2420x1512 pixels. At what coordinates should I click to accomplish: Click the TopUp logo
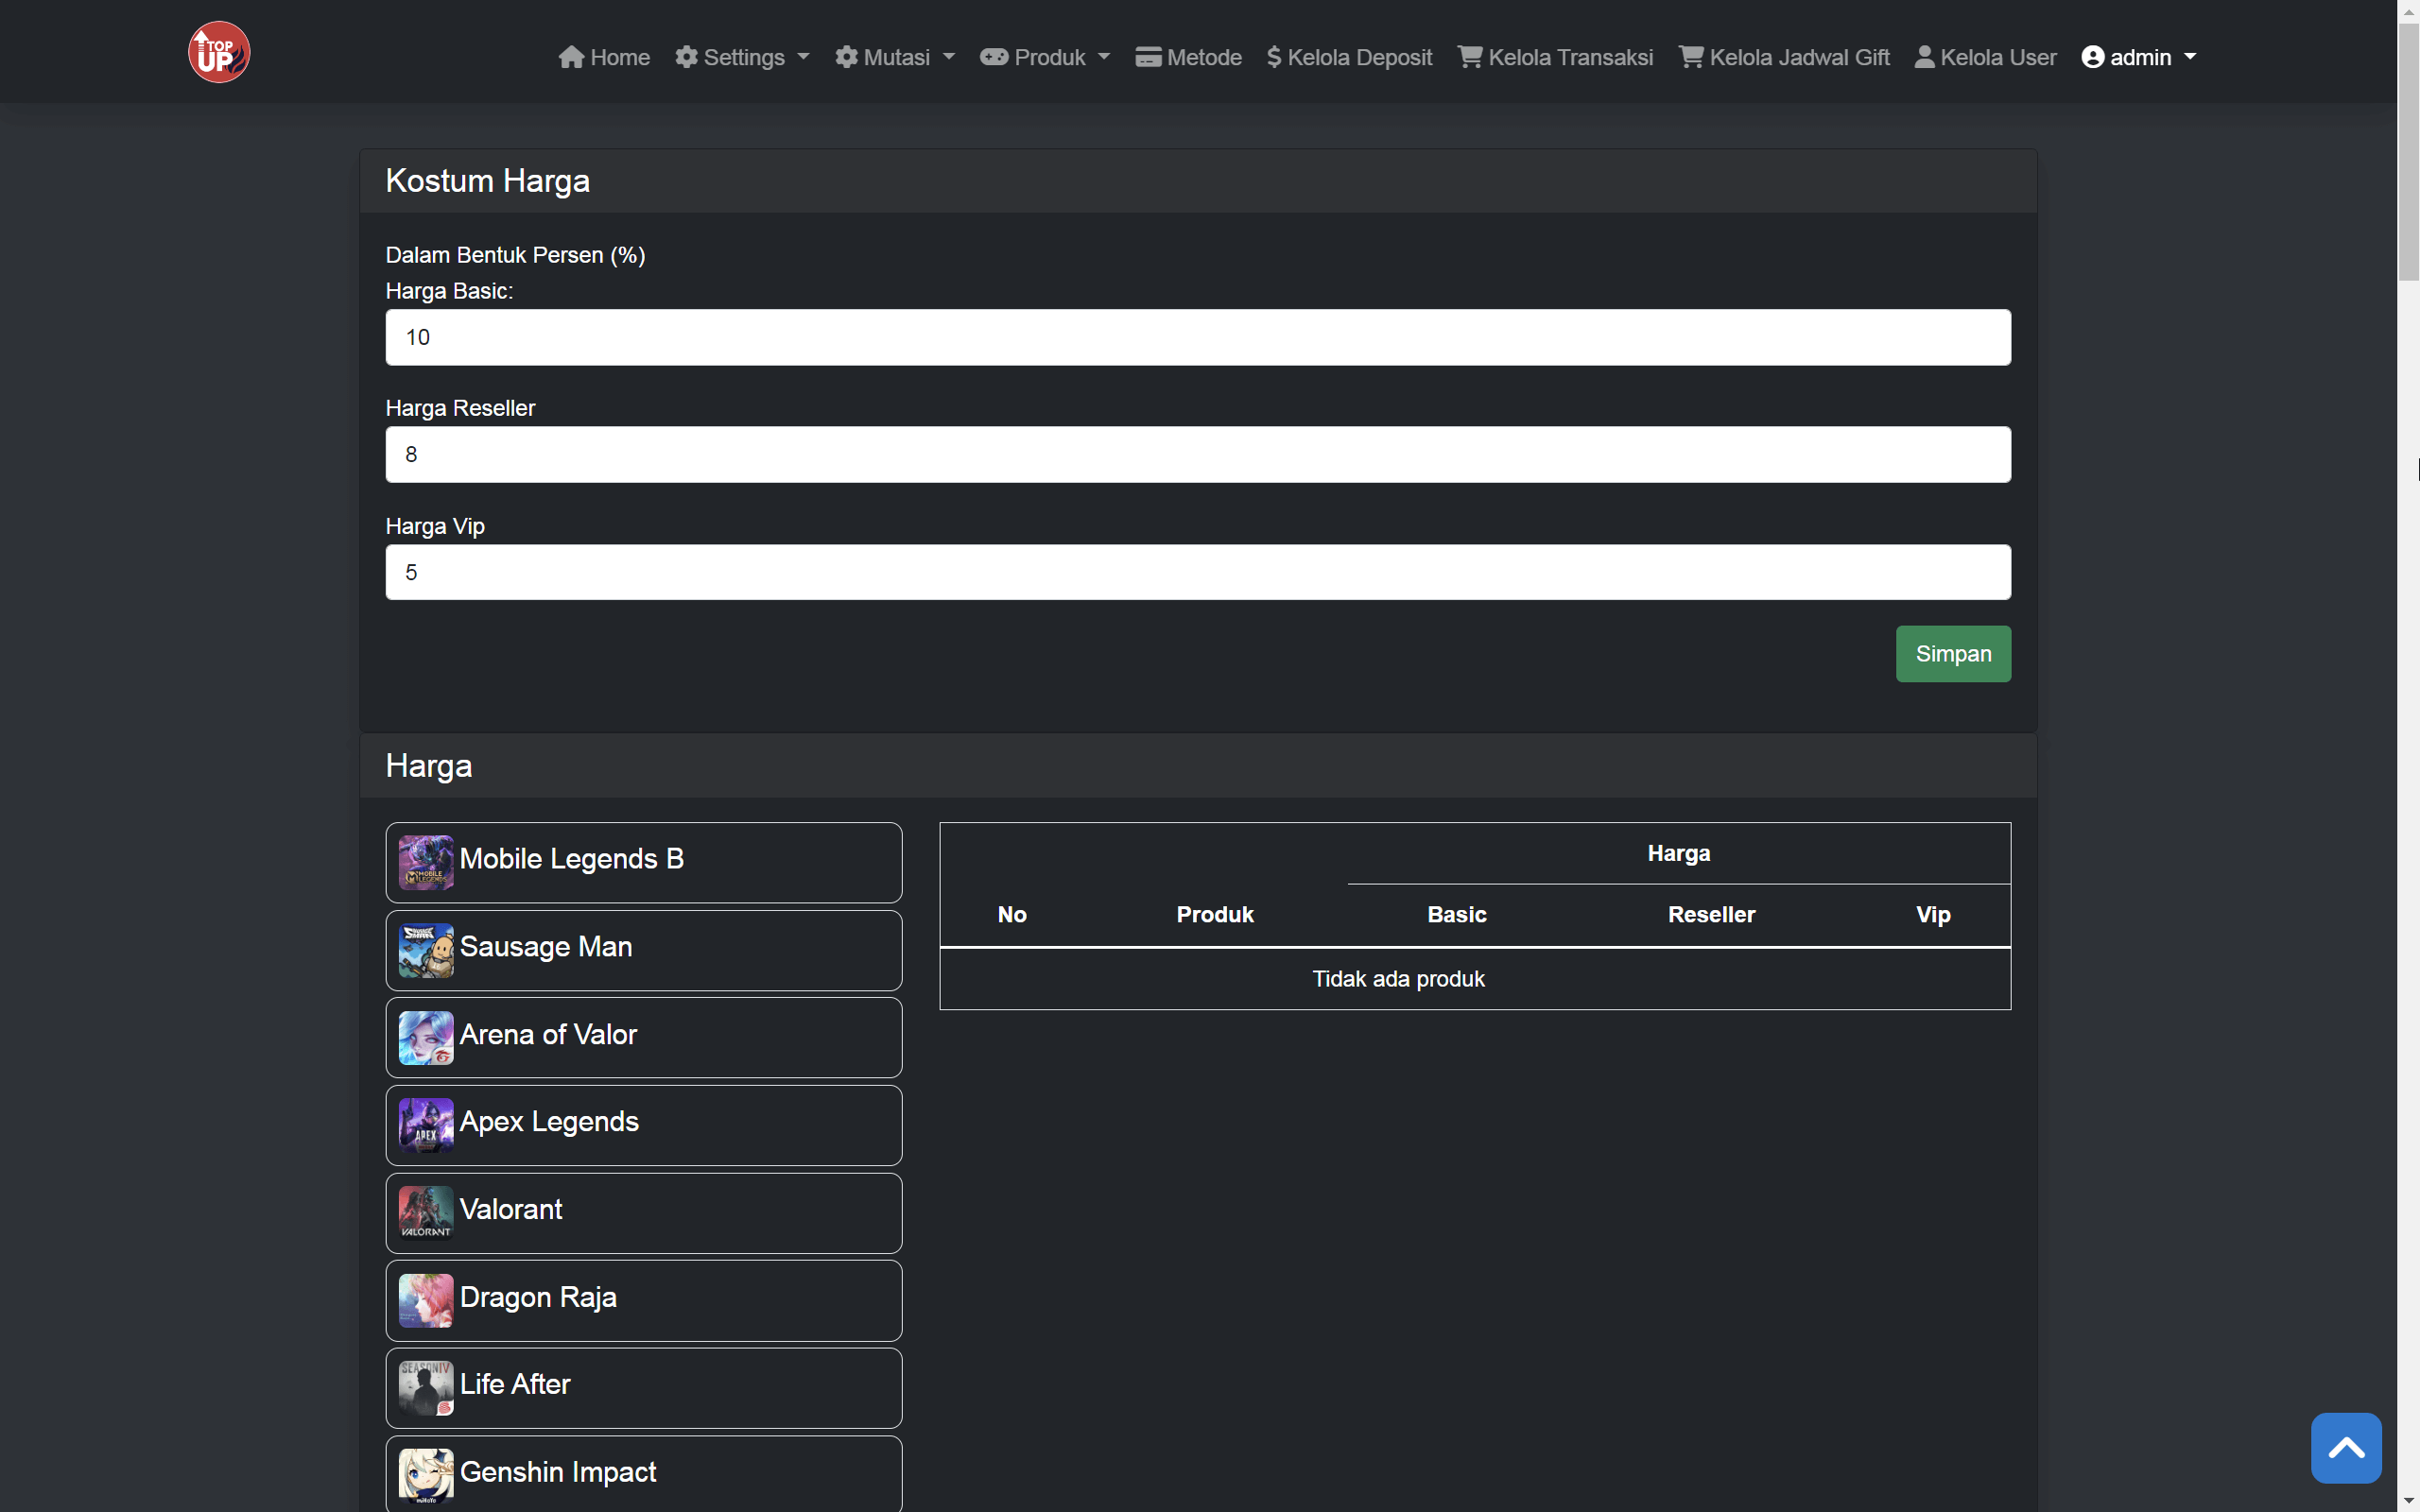coord(218,51)
